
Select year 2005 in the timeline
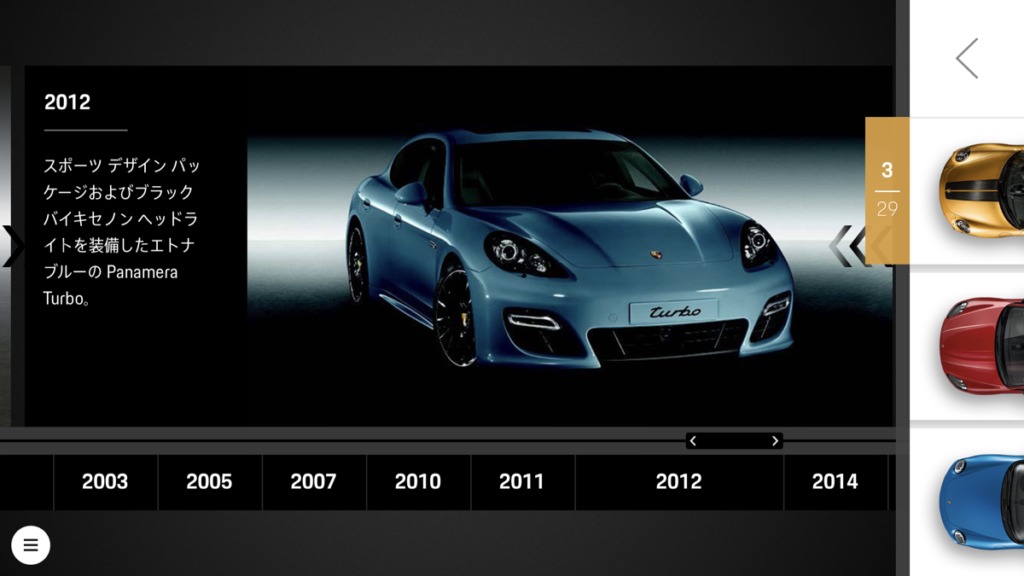[210, 482]
